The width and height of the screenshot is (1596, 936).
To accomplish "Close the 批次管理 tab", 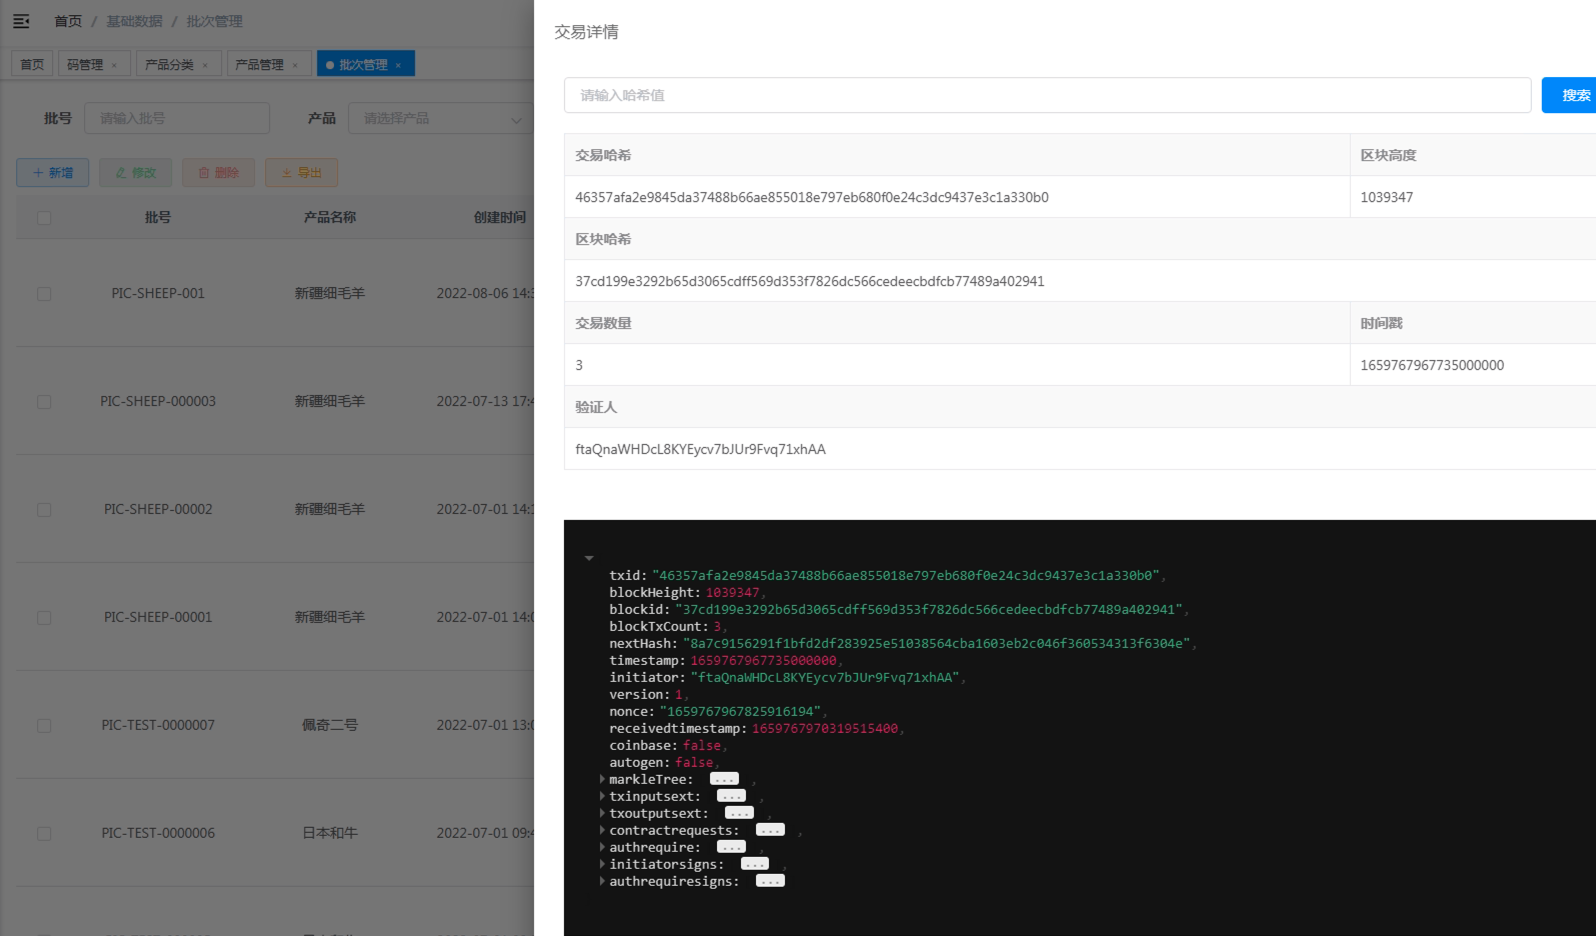I will pos(398,65).
